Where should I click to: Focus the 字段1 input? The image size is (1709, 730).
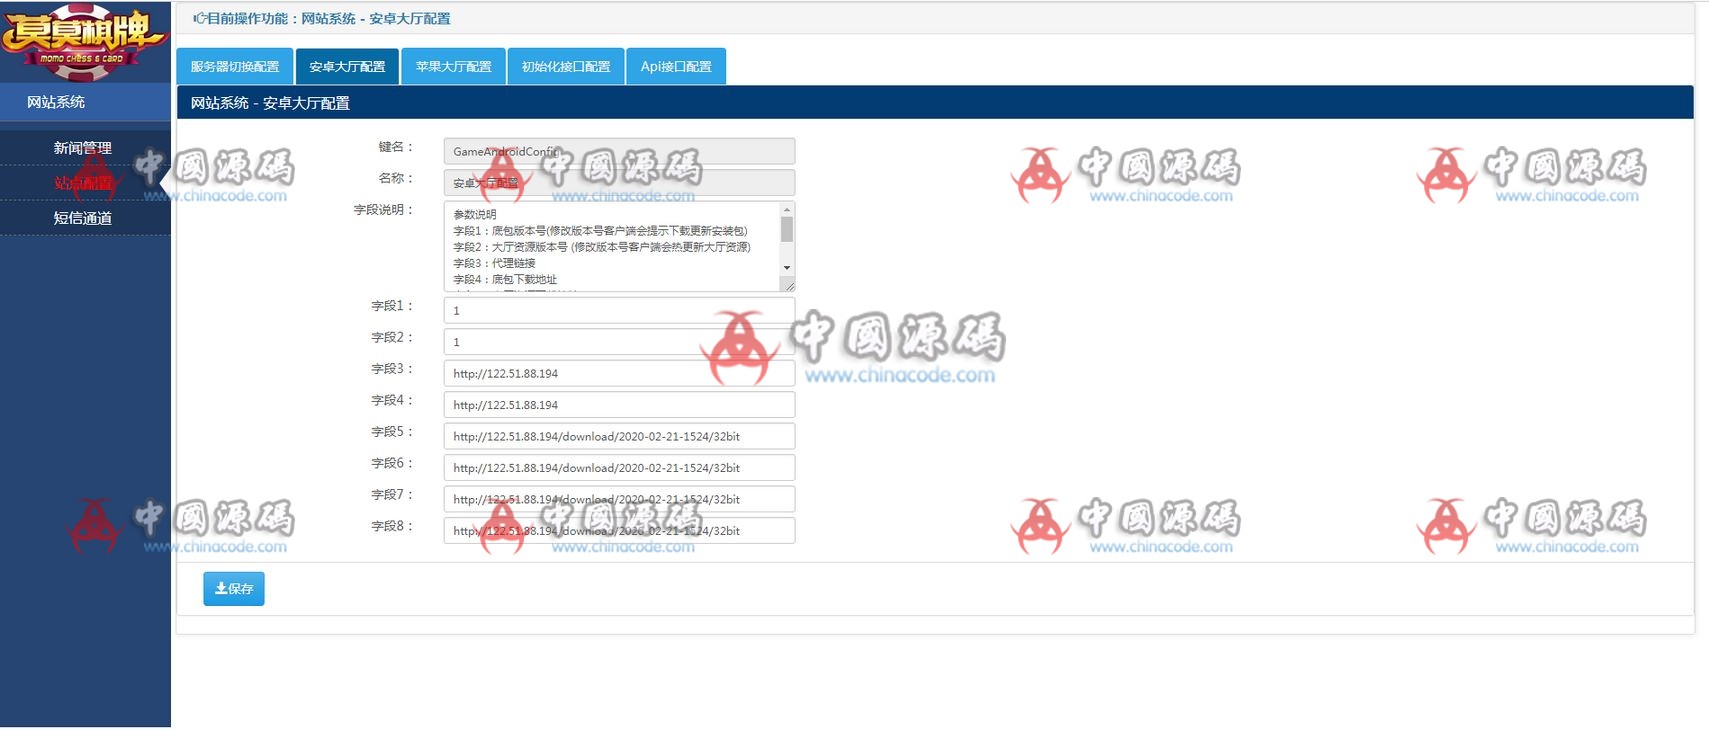(x=619, y=310)
